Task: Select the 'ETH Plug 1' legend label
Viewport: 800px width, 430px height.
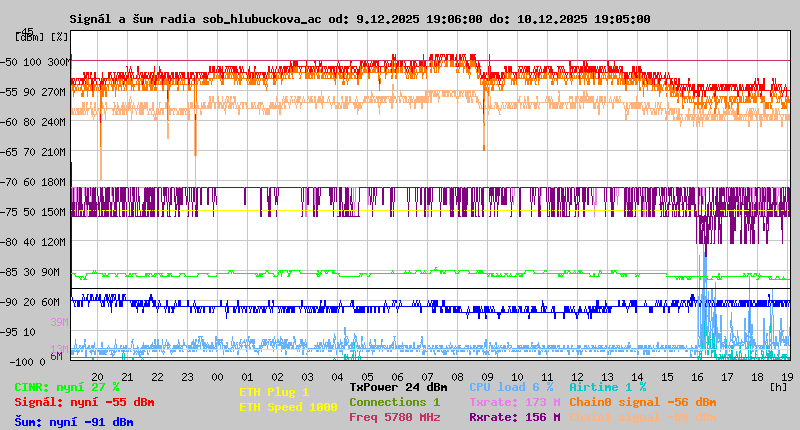Action: (274, 392)
